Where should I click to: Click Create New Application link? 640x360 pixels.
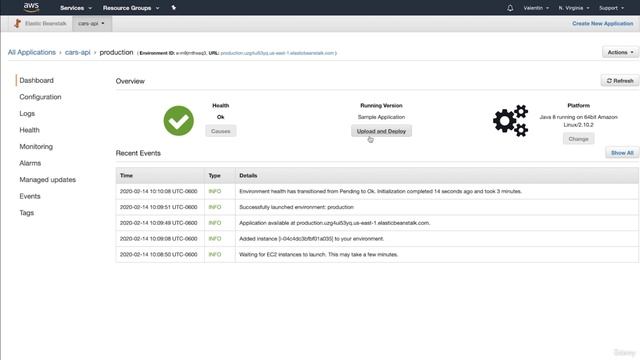(602, 24)
